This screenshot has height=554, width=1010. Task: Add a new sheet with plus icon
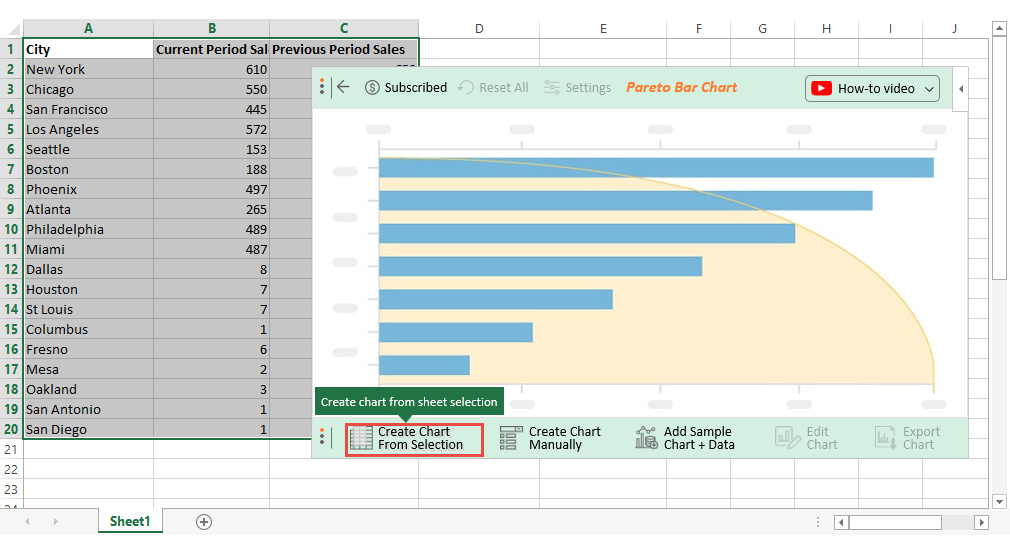(204, 522)
